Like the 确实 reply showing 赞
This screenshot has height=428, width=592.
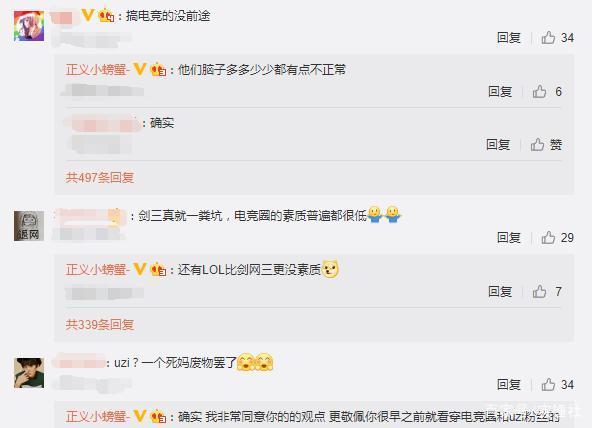click(538, 145)
